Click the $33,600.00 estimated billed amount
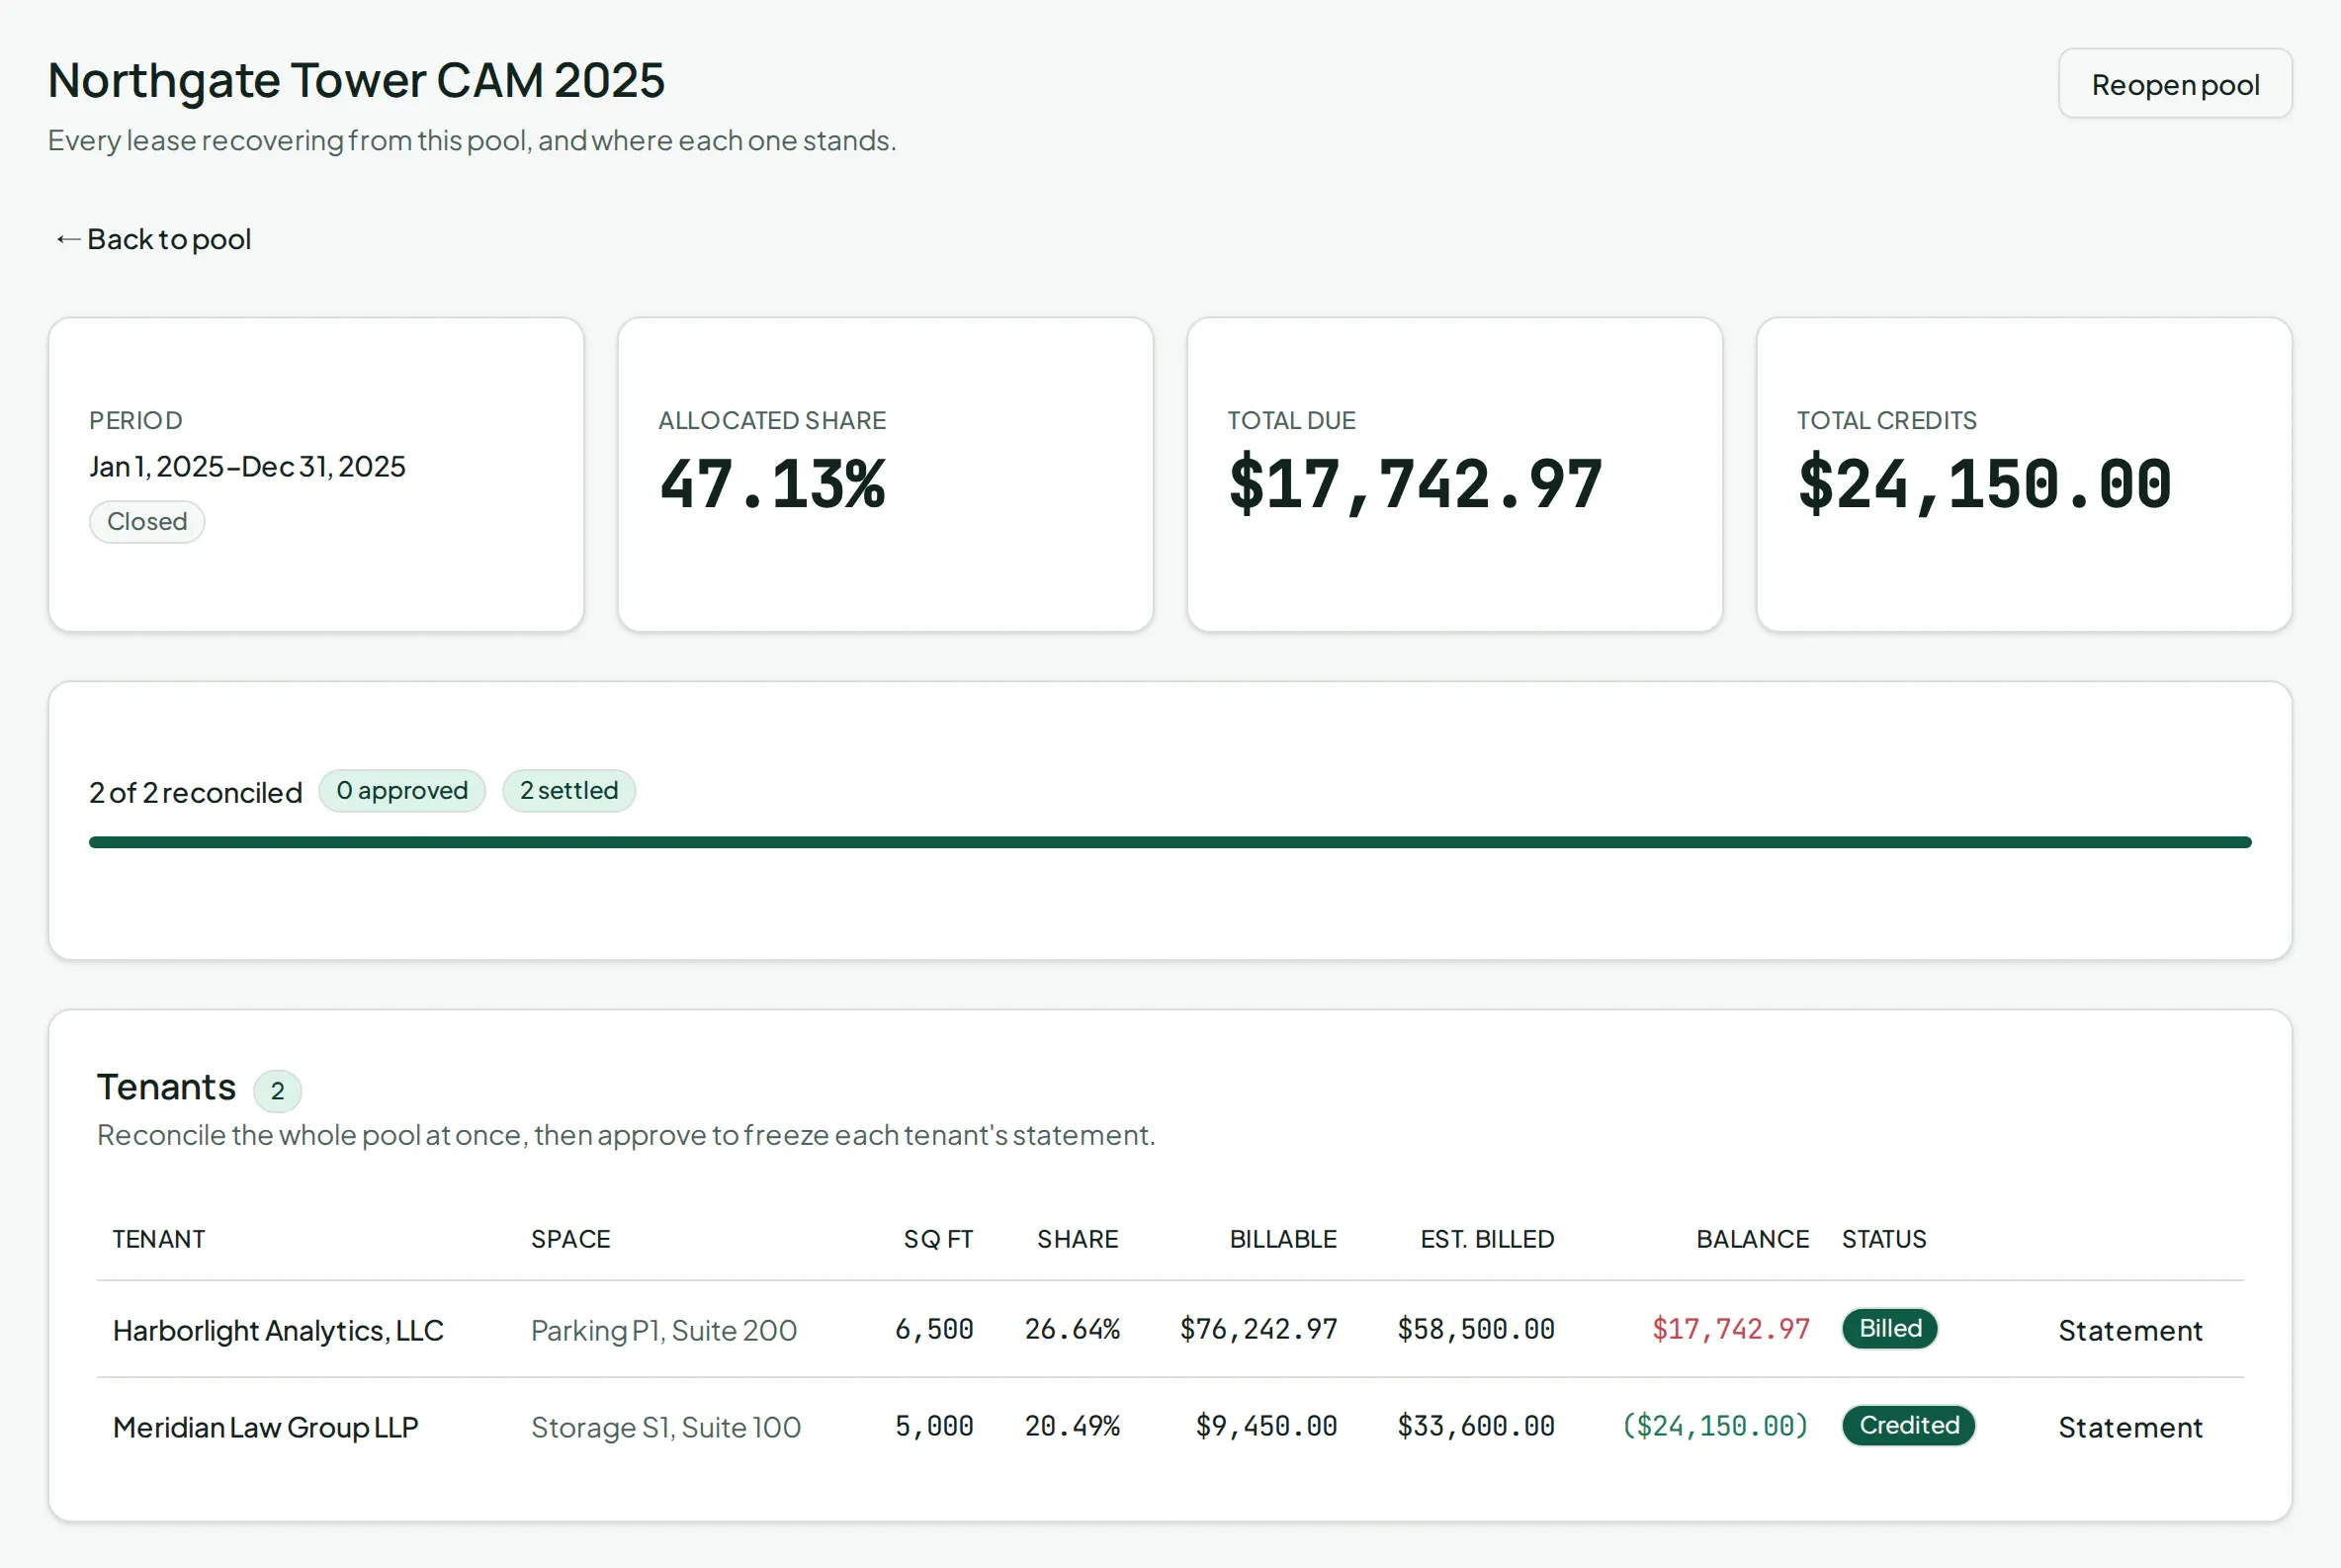Viewport: 2341px width, 1568px height. pos(1476,1426)
